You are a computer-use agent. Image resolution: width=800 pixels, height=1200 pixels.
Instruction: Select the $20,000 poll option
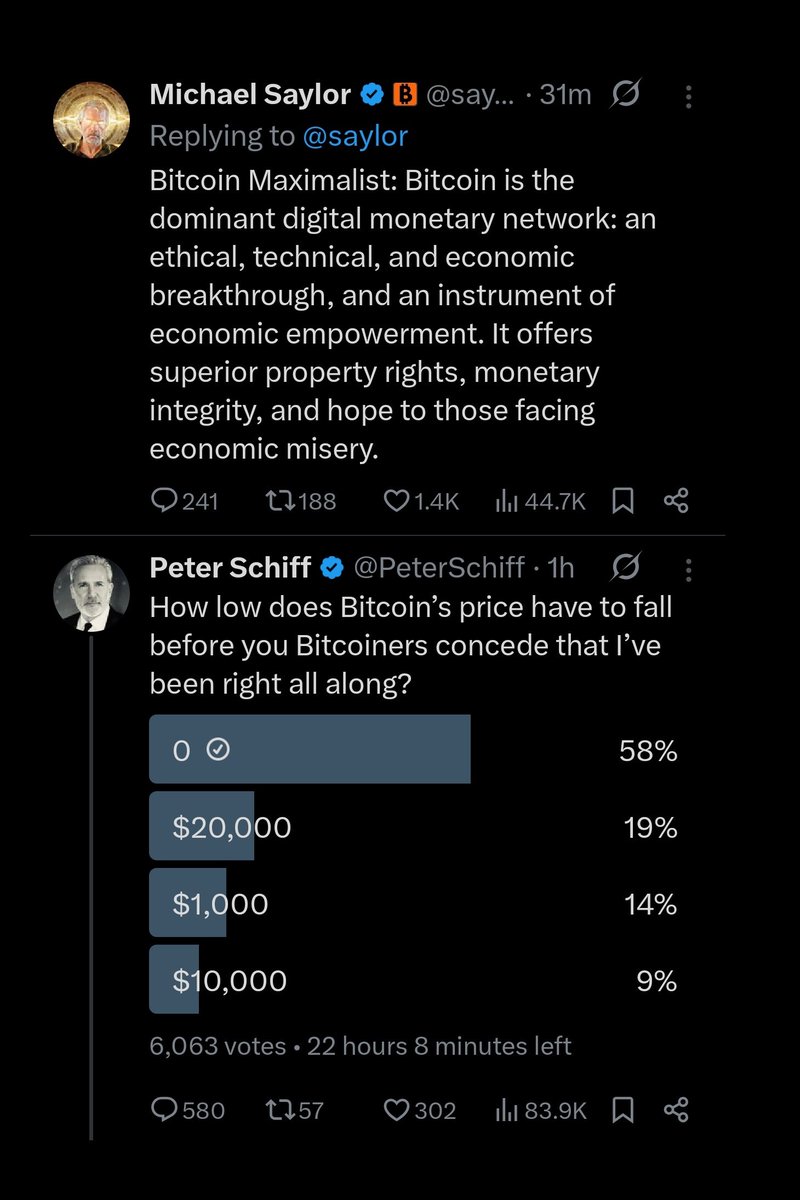click(414, 828)
